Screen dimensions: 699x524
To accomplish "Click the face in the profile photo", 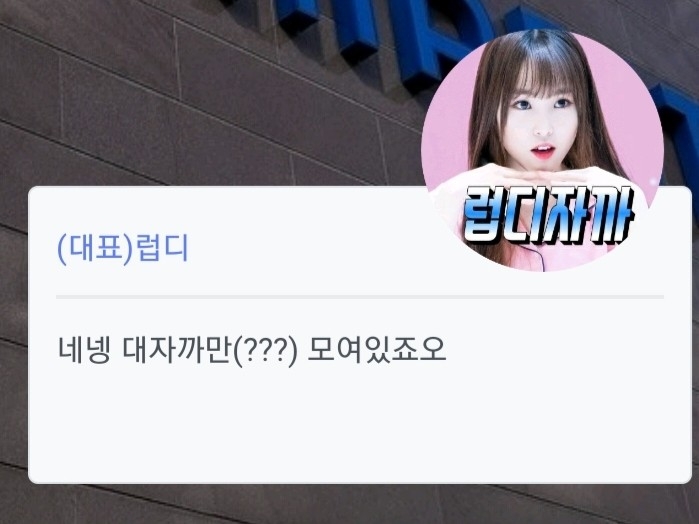I will 542,125.
